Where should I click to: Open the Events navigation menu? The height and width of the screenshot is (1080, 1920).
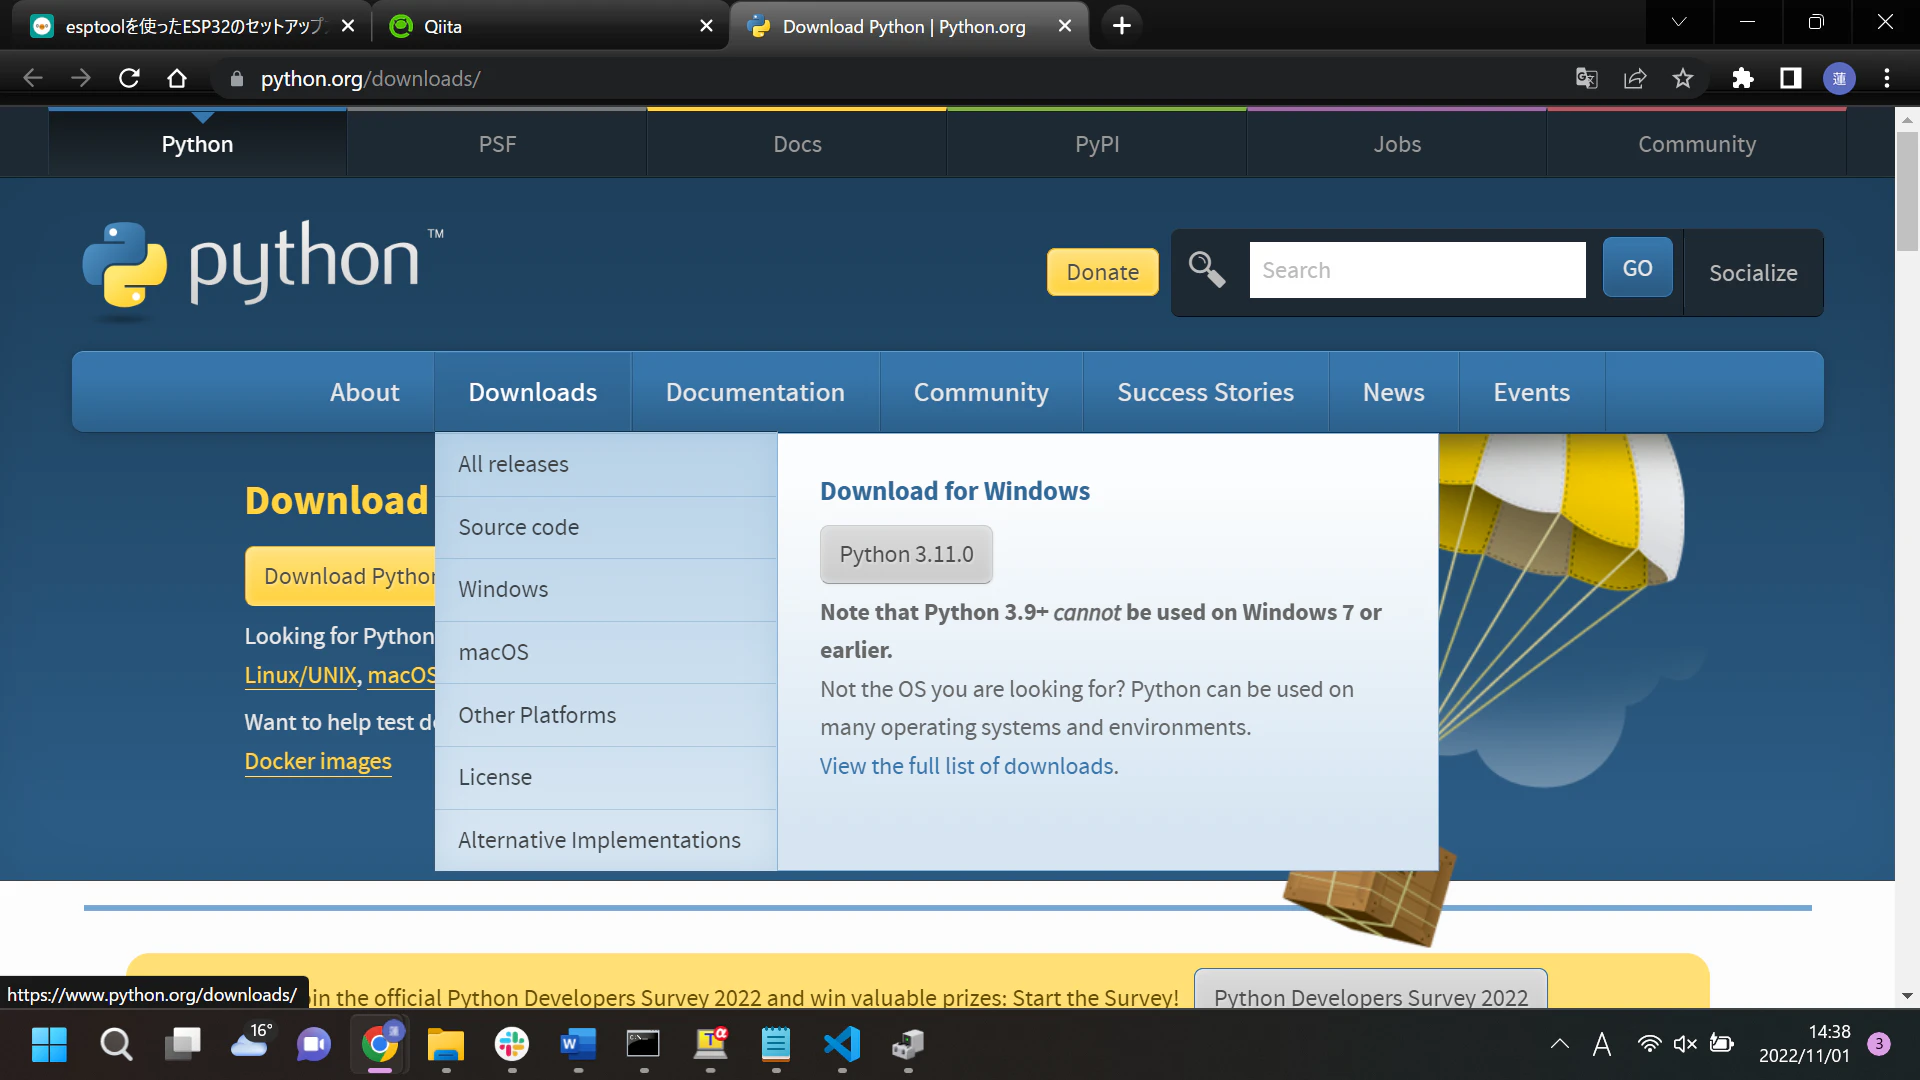[x=1531, y=392]
